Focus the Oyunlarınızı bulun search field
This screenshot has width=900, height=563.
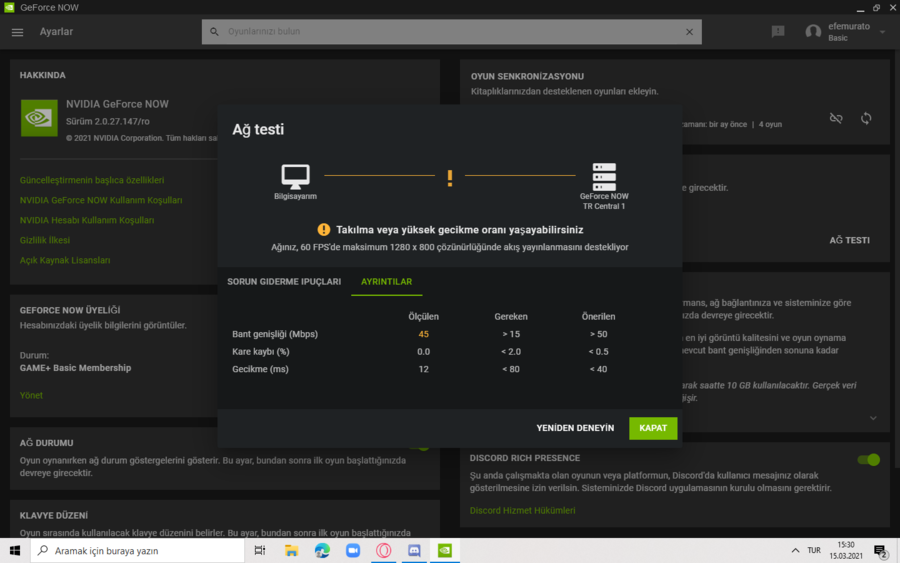coord(451,32)
